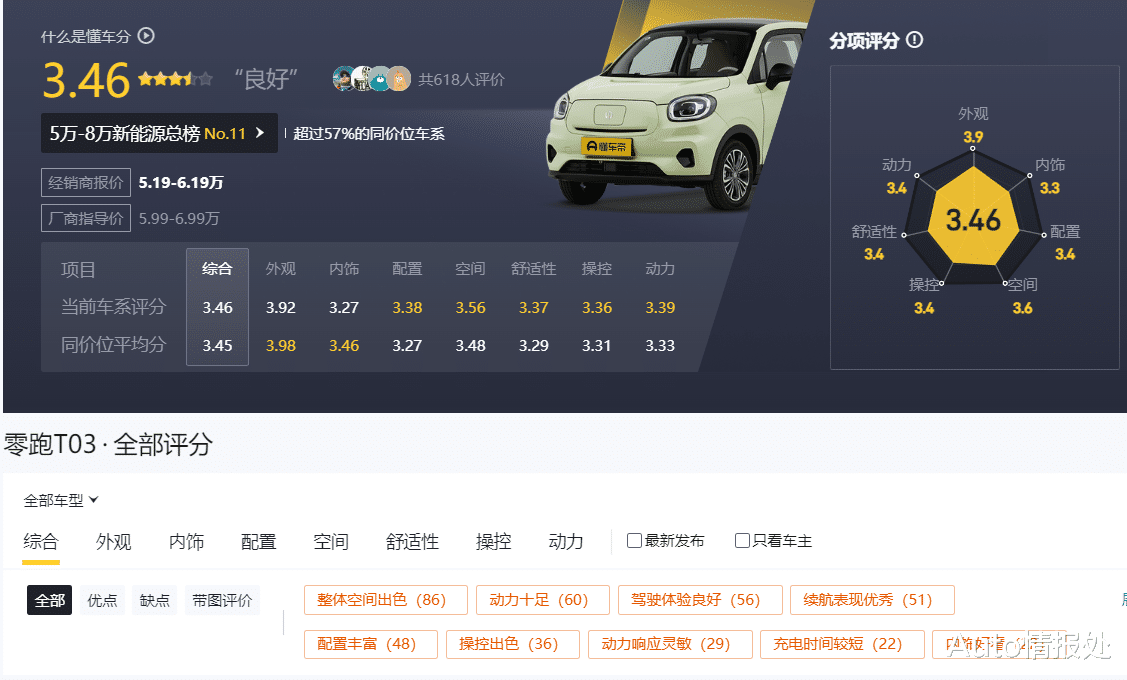Select the 操控出色 (36) tag
This screenshot has height=680, width=1127.
pos(512,644)
